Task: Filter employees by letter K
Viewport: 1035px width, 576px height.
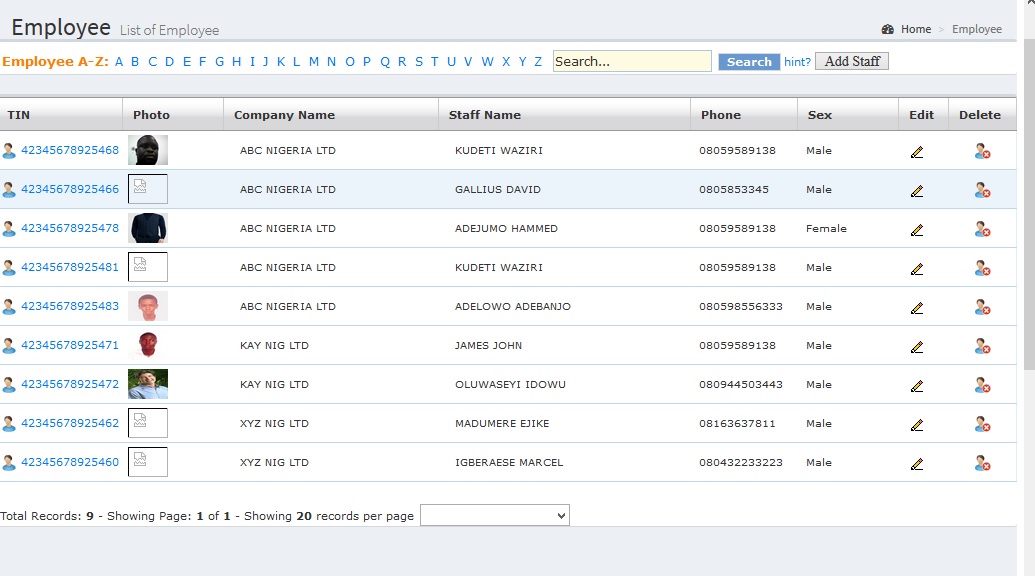Action: tap(281, 62)
